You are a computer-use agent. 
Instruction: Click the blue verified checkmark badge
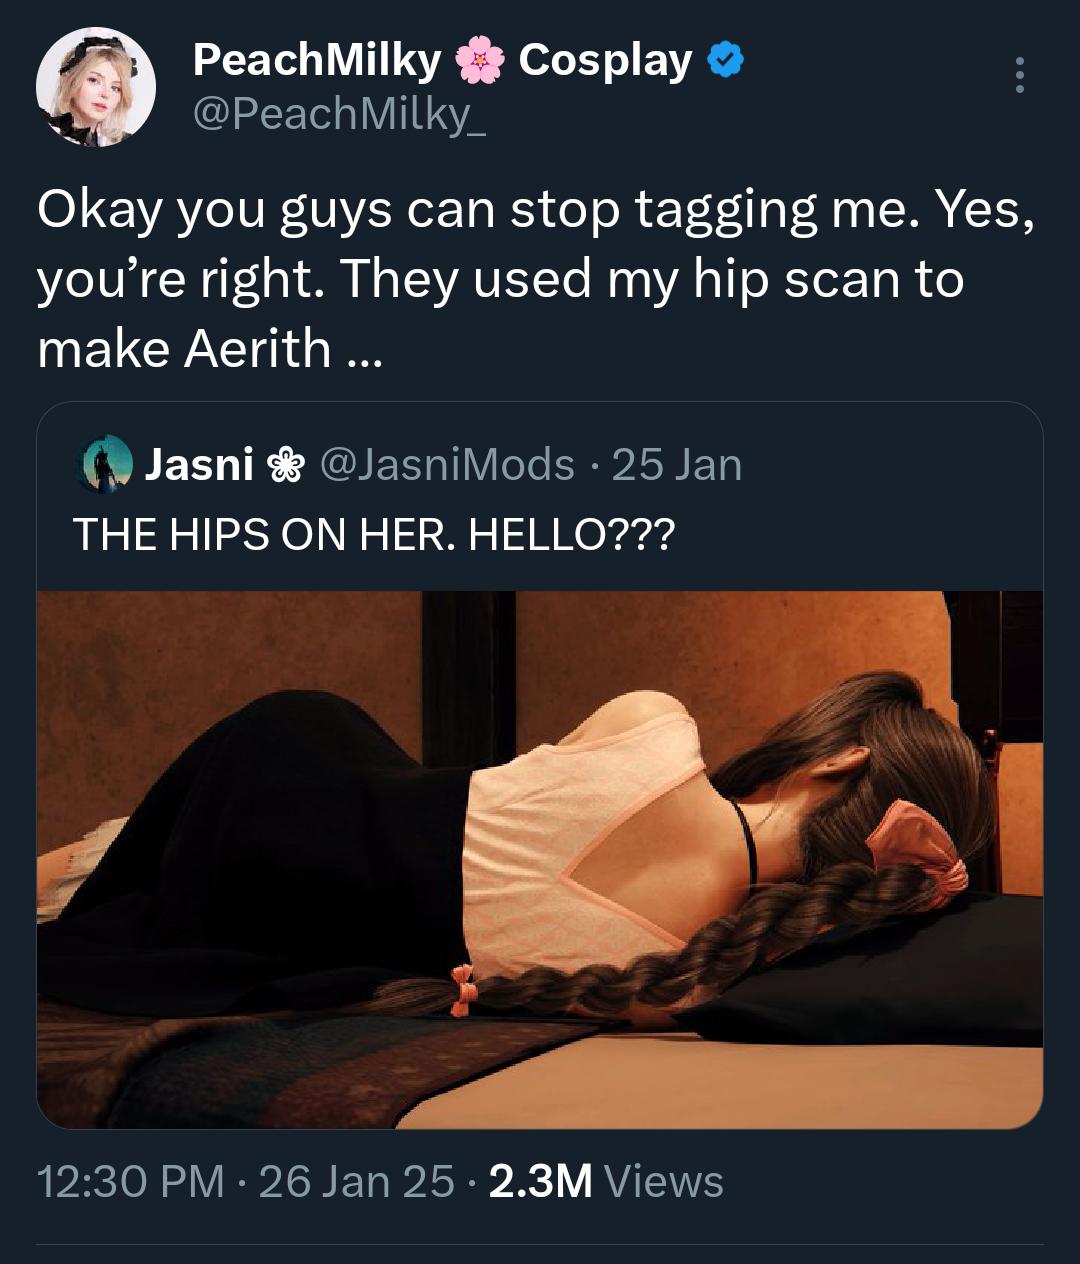[725, 62]
